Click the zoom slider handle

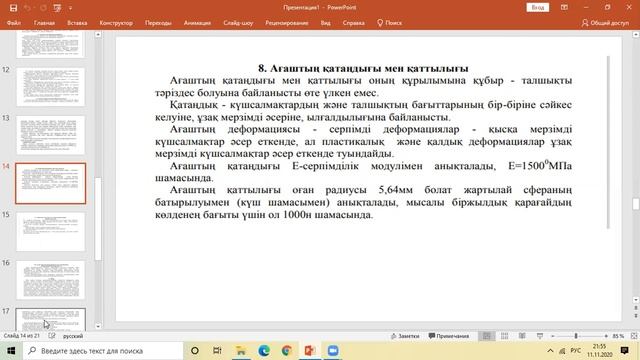point(576,336)
